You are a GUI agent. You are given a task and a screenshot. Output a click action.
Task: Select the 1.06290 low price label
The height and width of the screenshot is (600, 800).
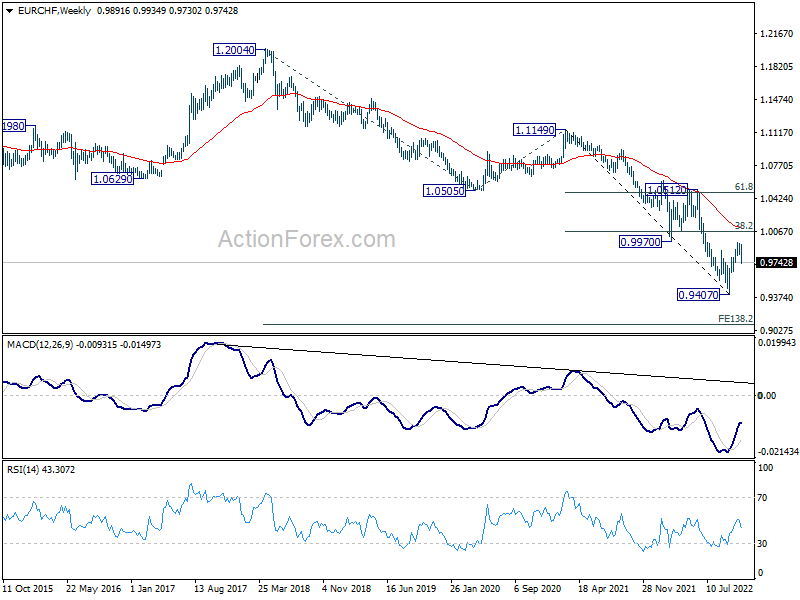tap(112, 179)
